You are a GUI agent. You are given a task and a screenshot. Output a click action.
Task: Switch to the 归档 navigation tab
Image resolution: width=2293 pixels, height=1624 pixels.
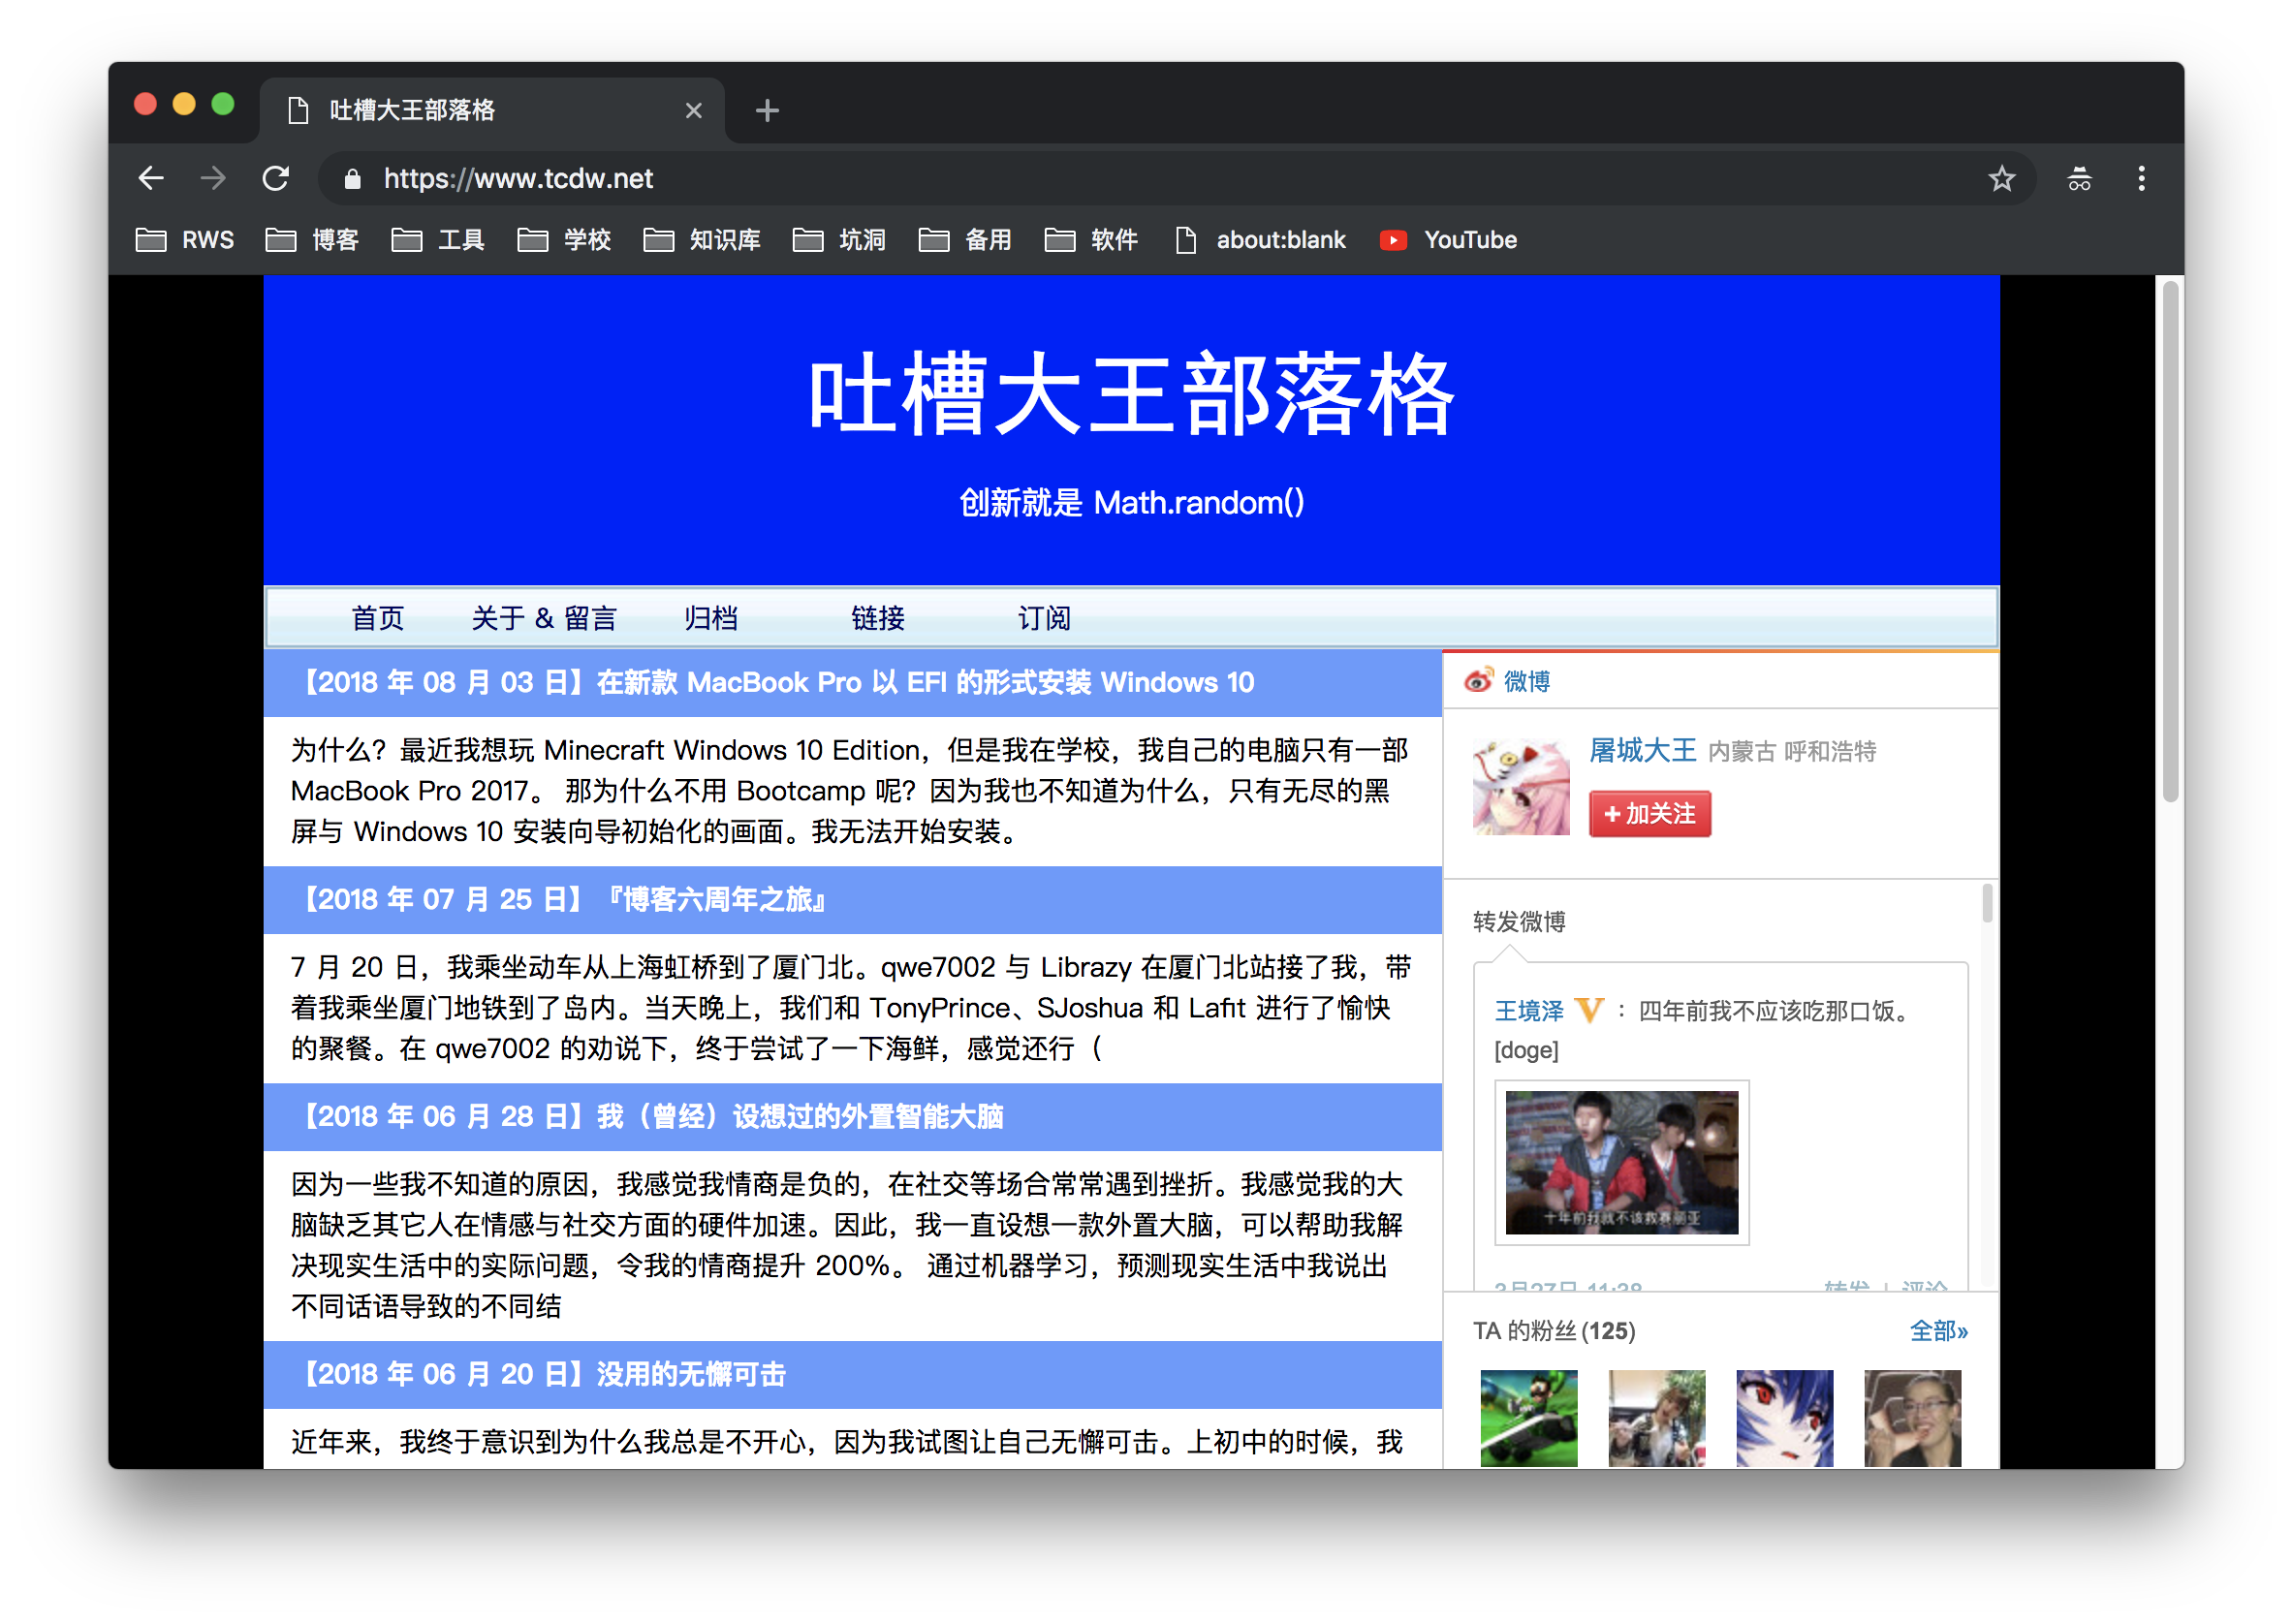click(710, 618)
